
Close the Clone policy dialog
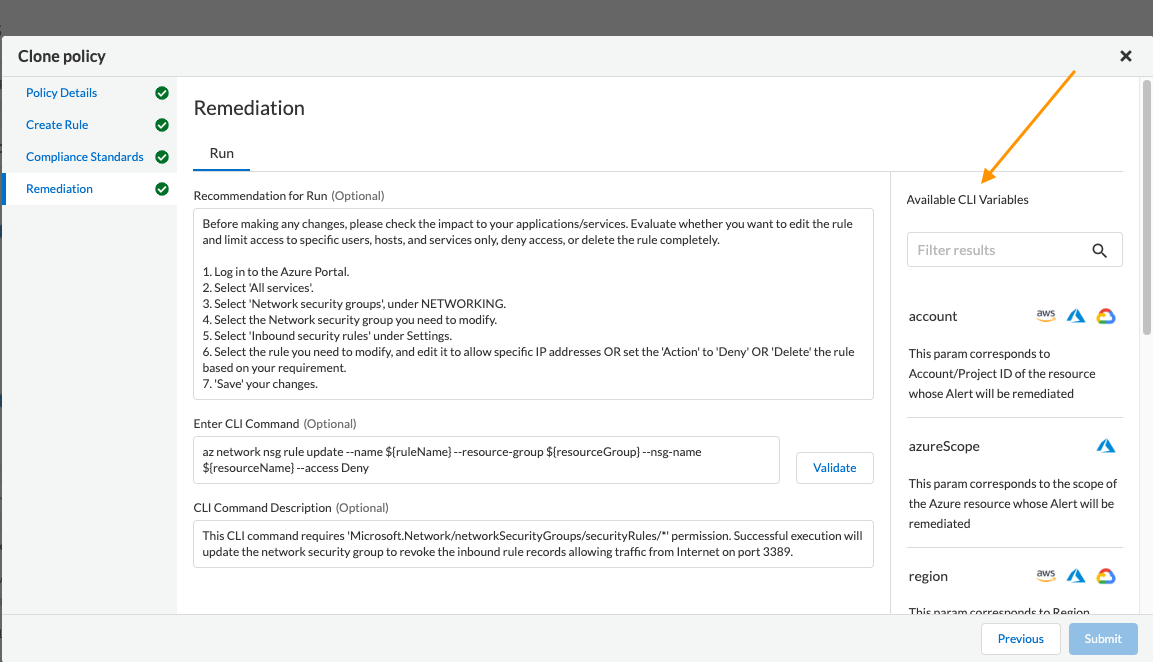tap(1126, 56)
